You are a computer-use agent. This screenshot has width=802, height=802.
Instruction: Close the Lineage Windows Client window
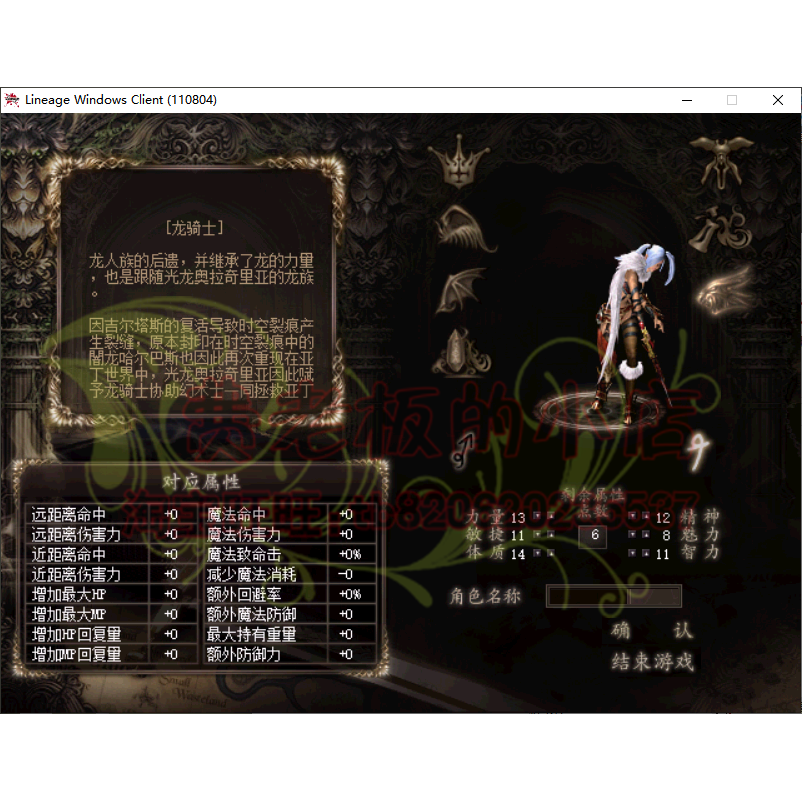coord(777,100)
